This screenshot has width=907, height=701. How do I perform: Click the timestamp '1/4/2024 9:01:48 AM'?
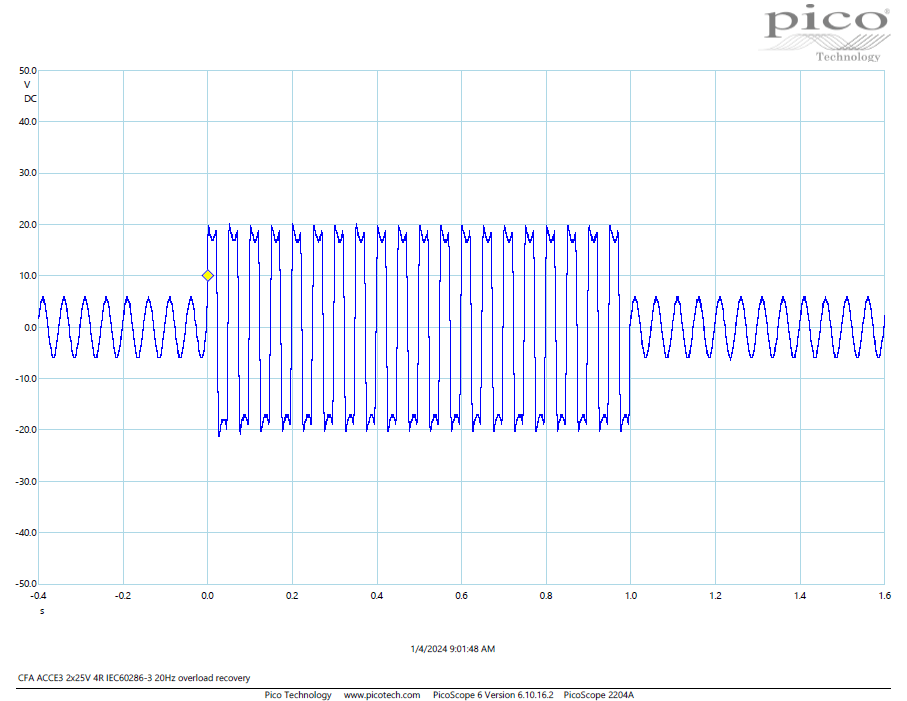click(x=452, y=648)
